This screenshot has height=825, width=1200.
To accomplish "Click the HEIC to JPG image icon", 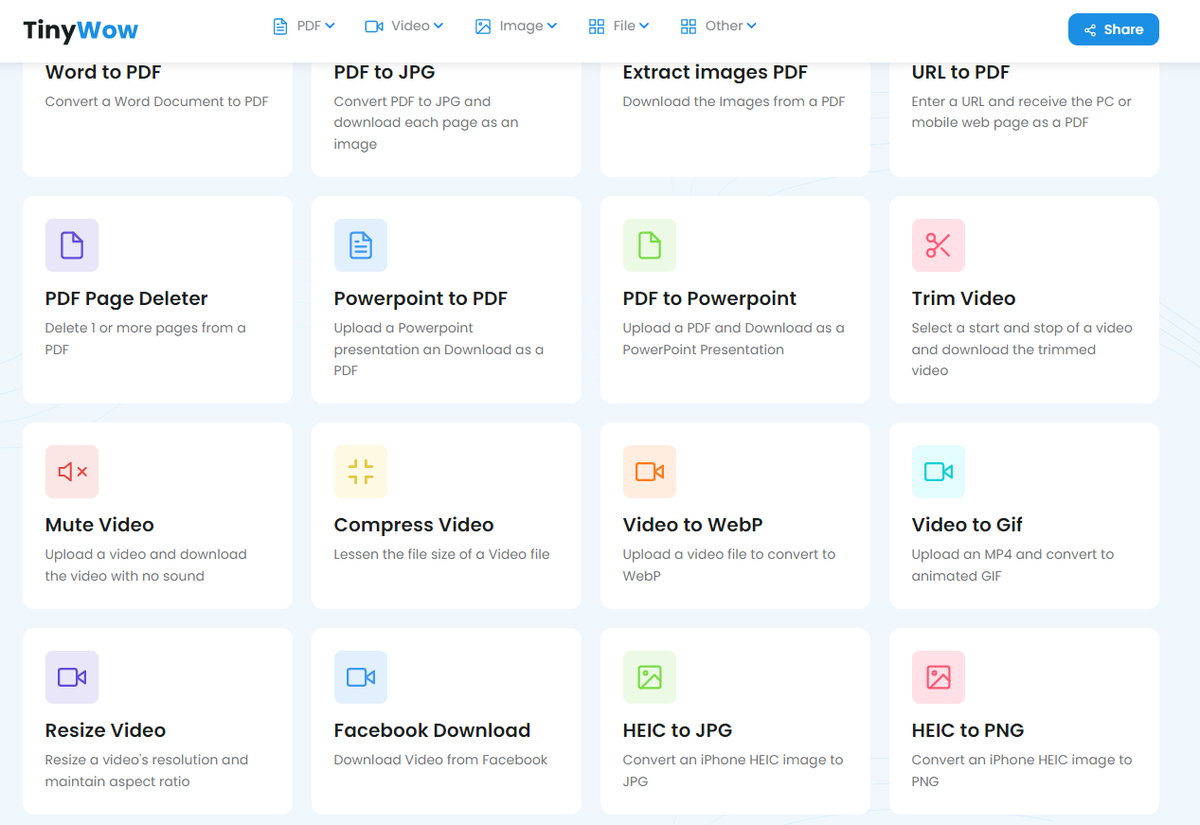I will click(650, 677).
